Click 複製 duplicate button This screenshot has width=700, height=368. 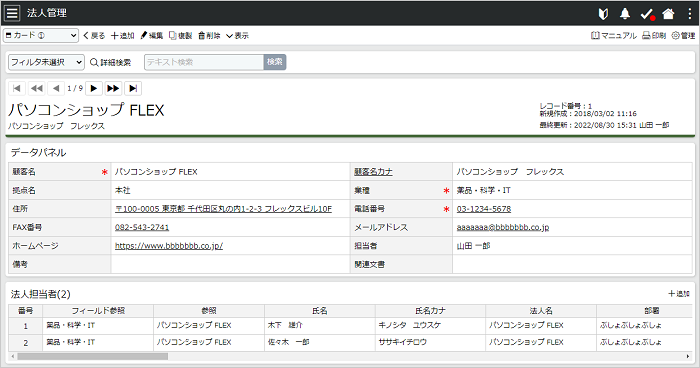(x=180, y=36)
